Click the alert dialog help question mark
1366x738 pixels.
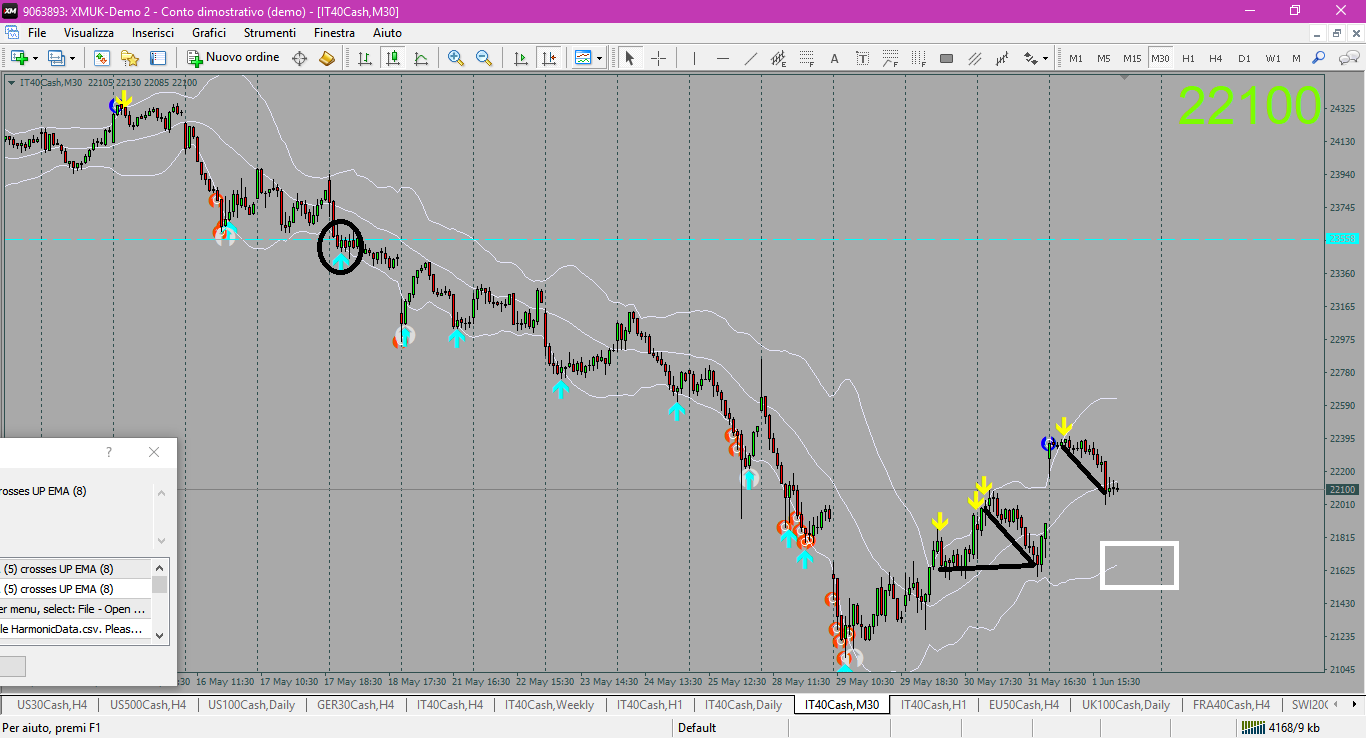pyautogui.click(x=109, y=452)
